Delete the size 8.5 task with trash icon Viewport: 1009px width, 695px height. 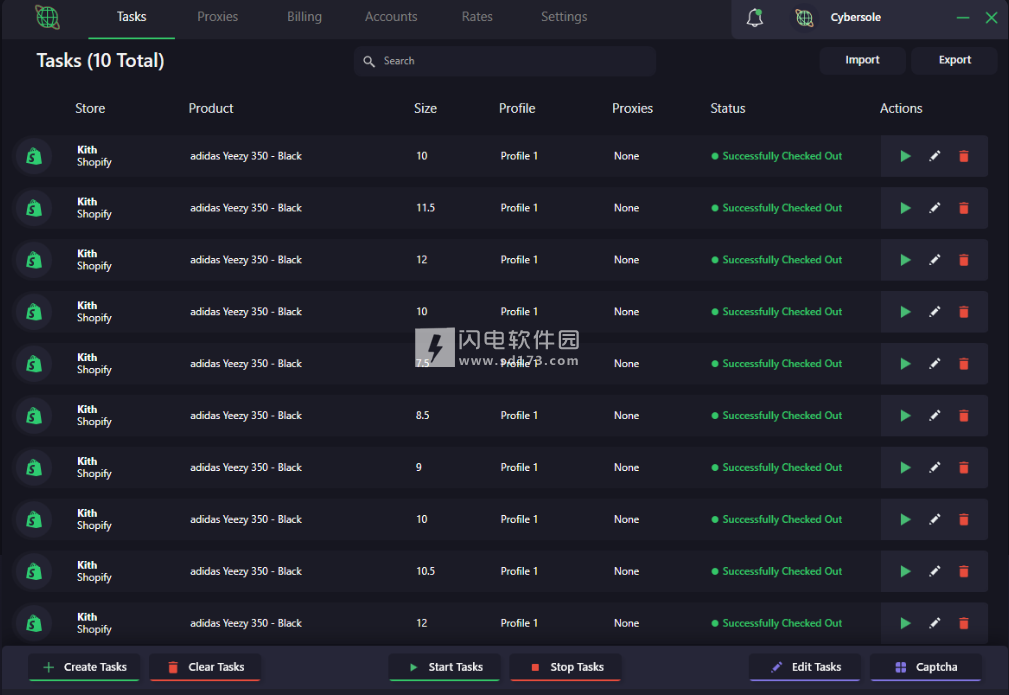[963, 416]
